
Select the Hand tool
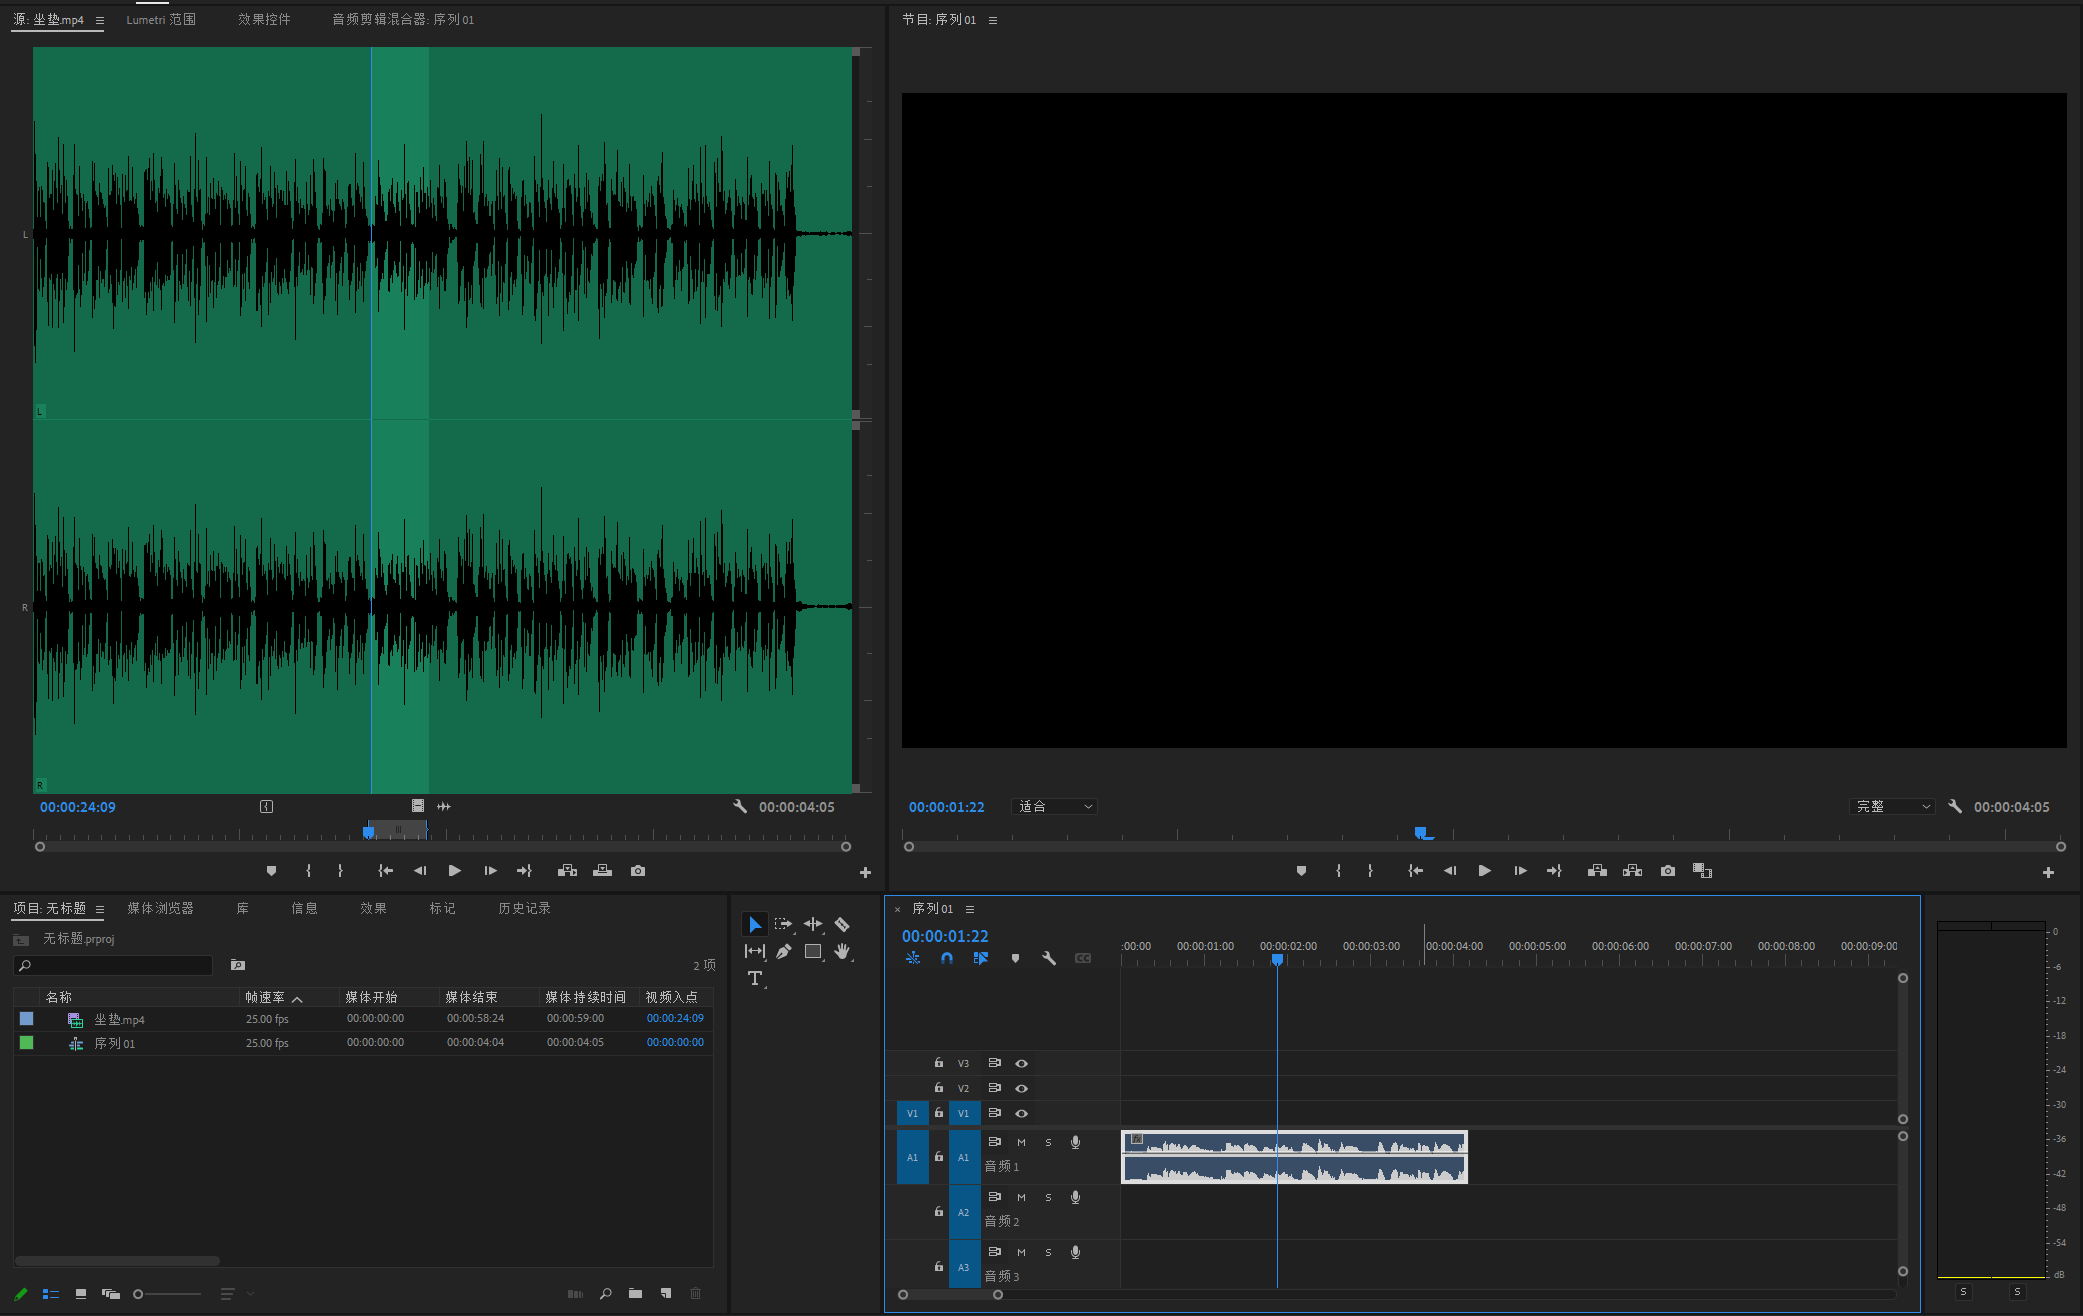pos(842,952)
